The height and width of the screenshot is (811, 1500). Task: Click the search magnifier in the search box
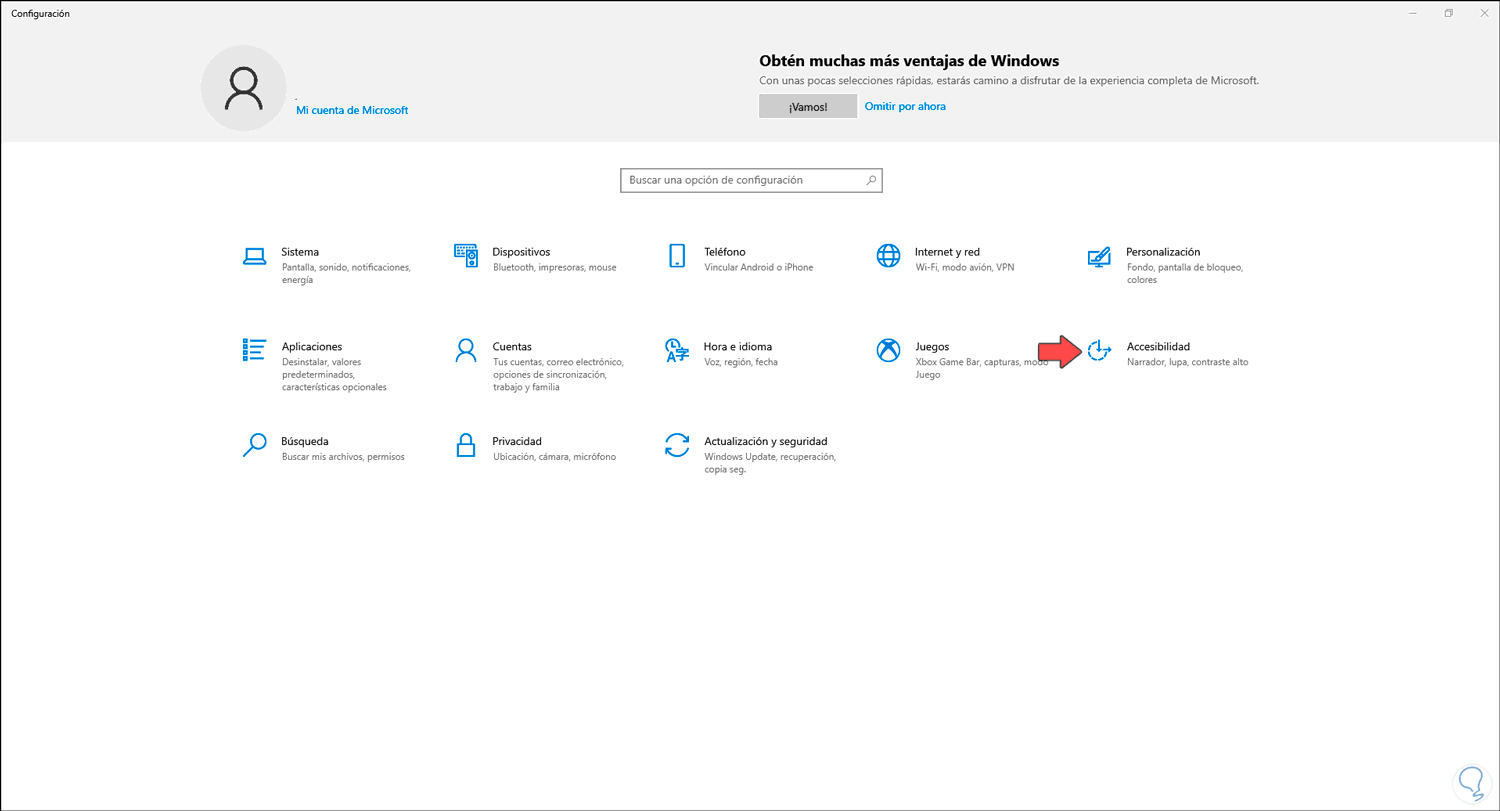tap(871, 180)
